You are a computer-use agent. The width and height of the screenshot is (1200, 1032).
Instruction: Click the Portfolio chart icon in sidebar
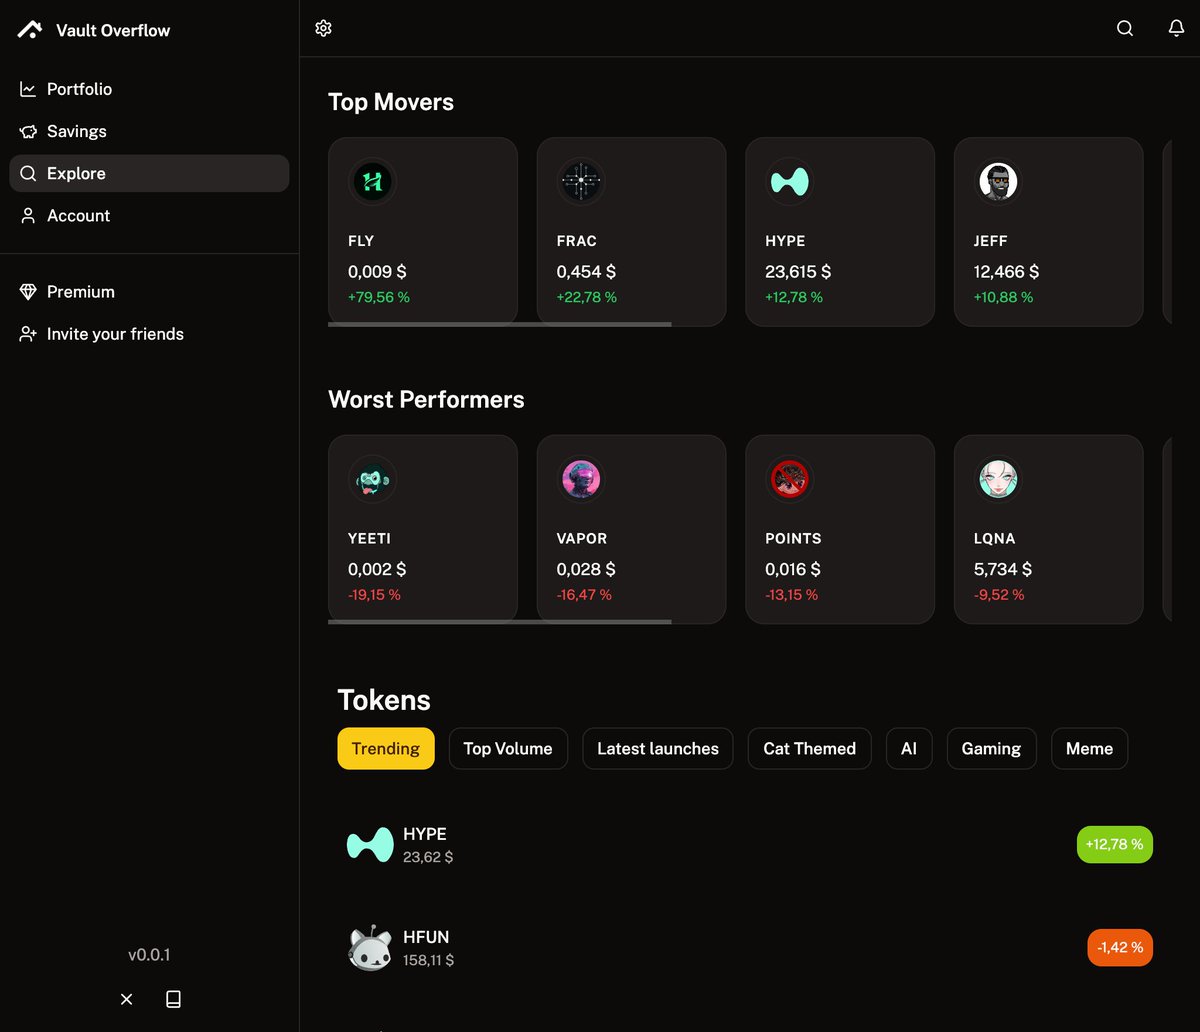(28, 89)
